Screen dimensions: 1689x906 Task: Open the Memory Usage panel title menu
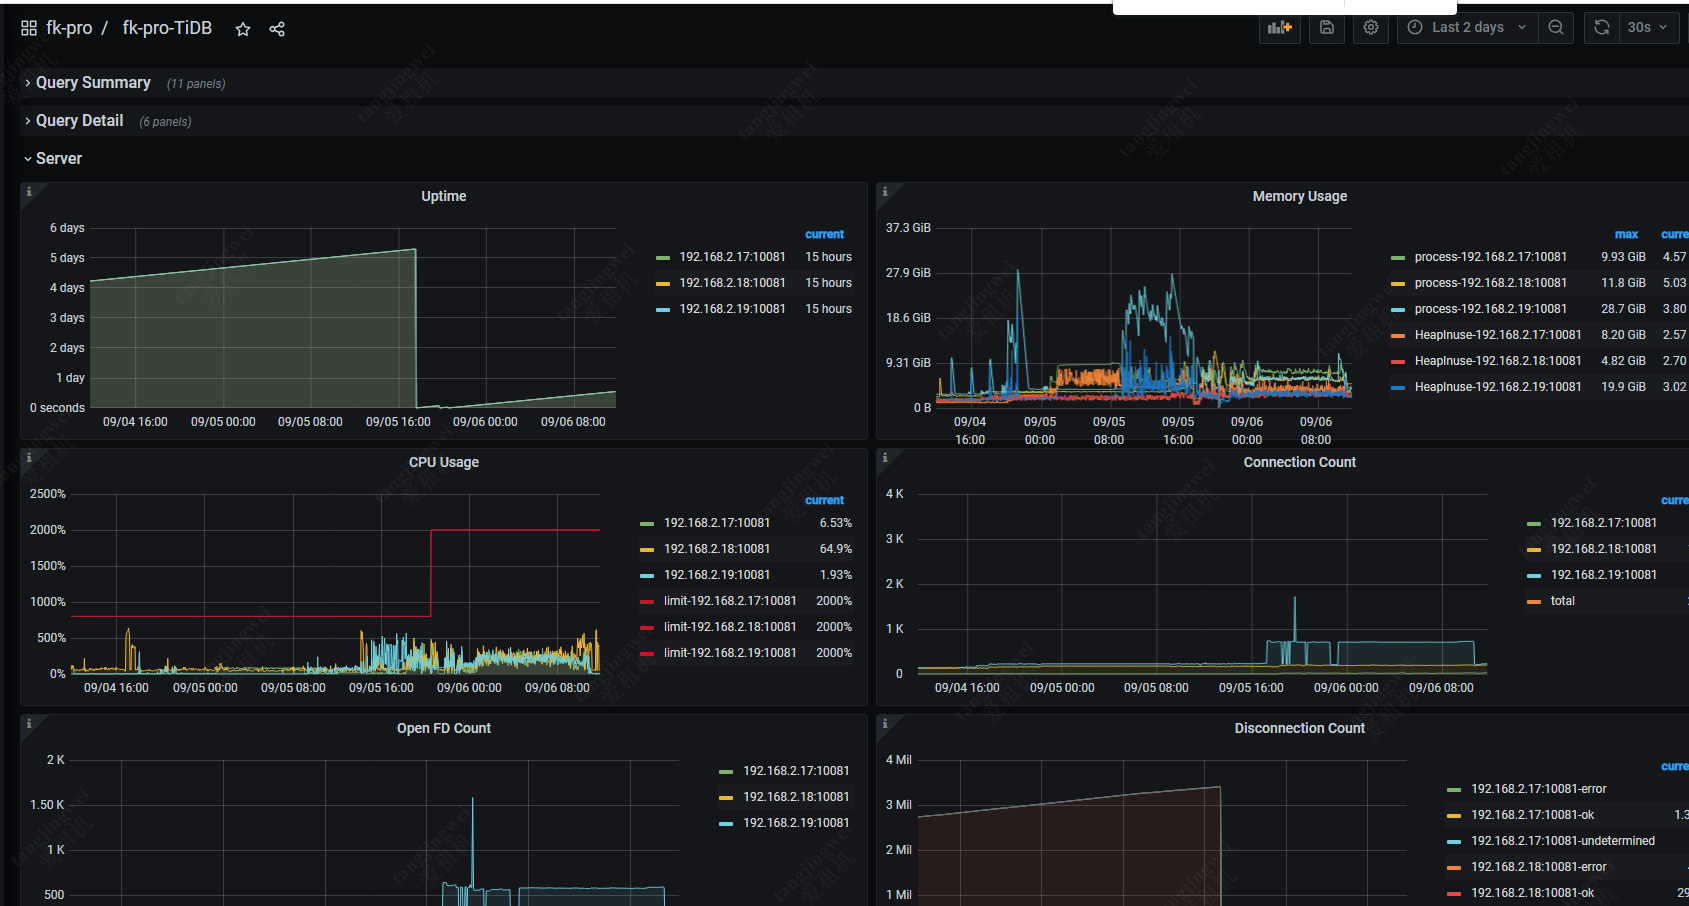tap(1299, 196)
